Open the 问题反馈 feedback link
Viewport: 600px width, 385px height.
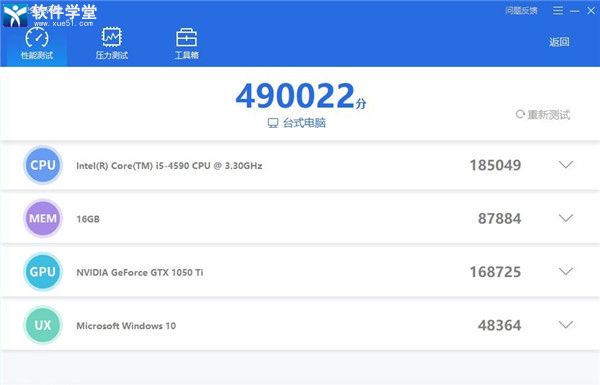click(521, 11)
